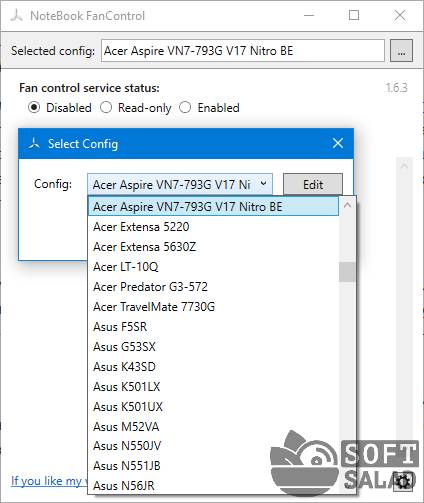Select Asus N550JV in dropdown list
The image size is (424, 503).
pyautogui.click(x=213, y=446)
